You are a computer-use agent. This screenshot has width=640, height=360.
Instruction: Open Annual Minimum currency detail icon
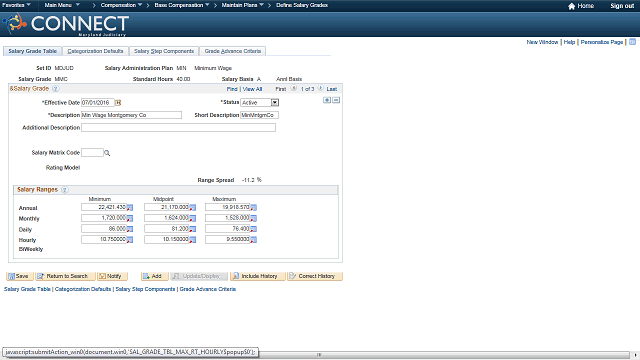(130, 208)
